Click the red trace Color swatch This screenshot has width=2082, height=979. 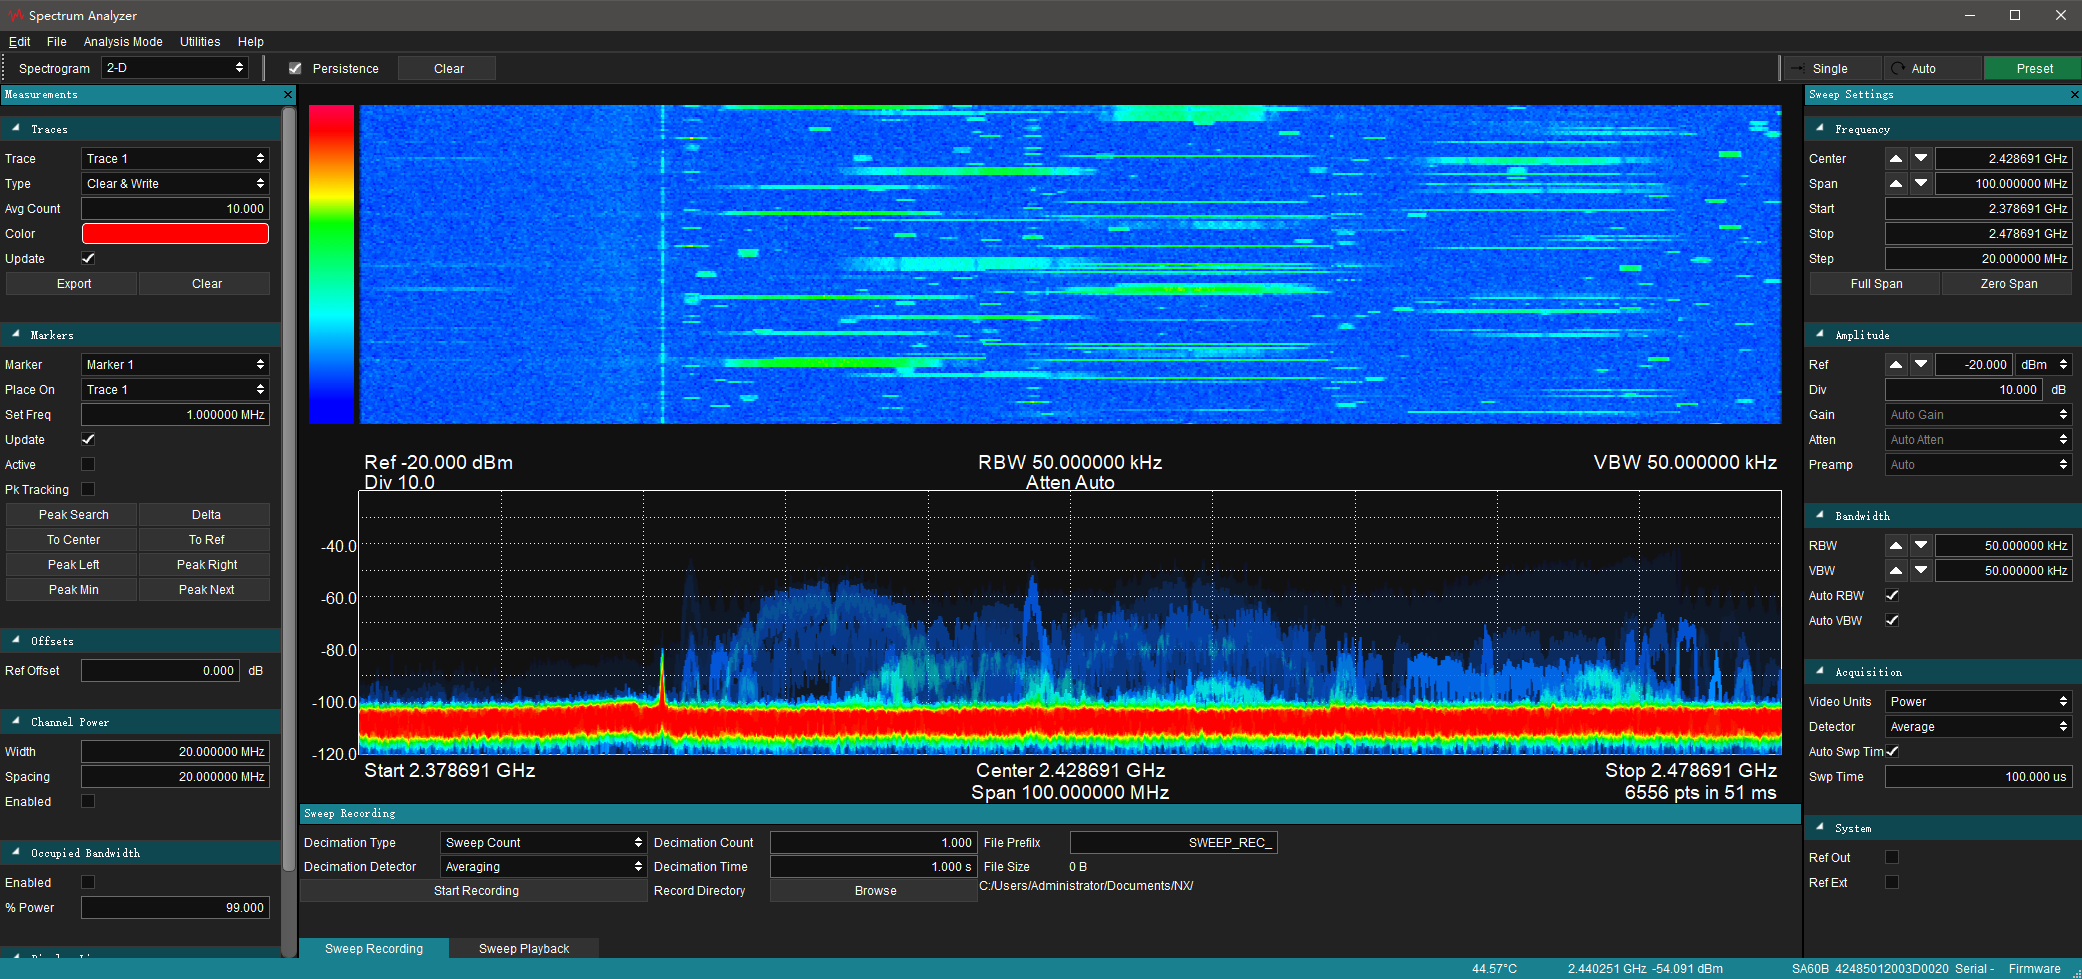(175, 234)
